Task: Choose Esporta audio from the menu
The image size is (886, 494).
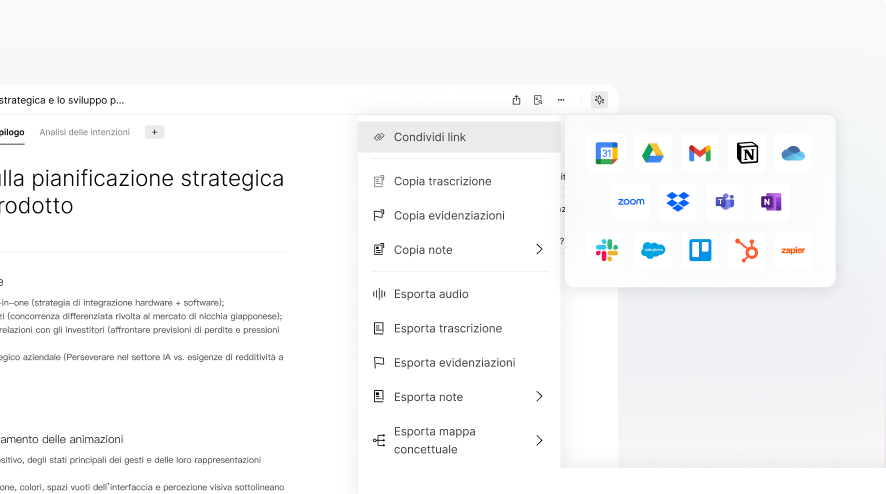Action: 431,294
